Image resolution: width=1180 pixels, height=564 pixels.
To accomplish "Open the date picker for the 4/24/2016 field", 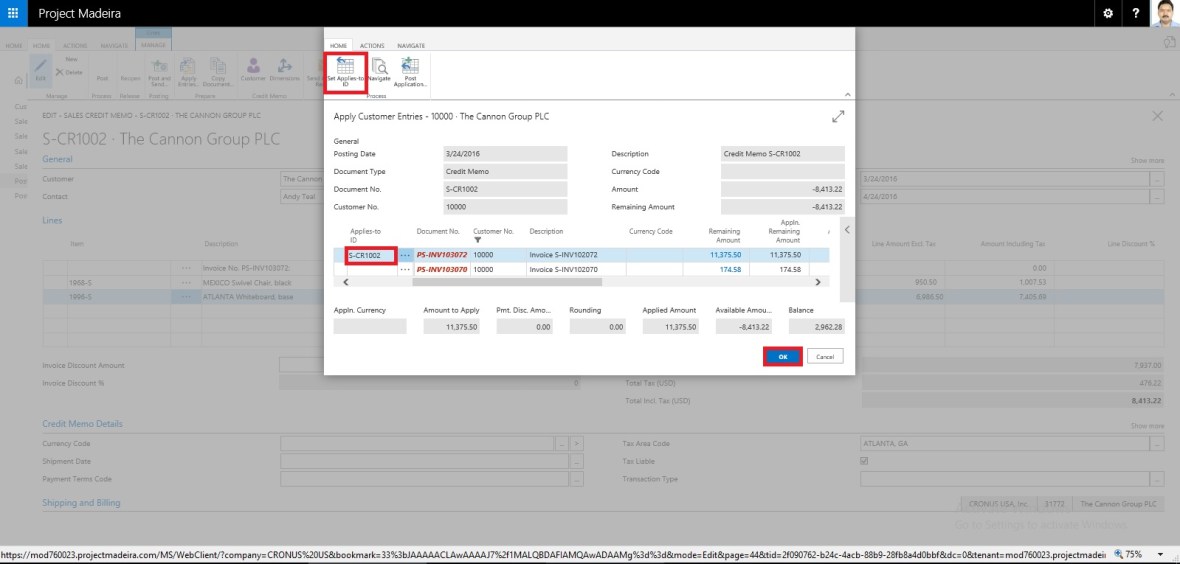I will [1157, 197].
